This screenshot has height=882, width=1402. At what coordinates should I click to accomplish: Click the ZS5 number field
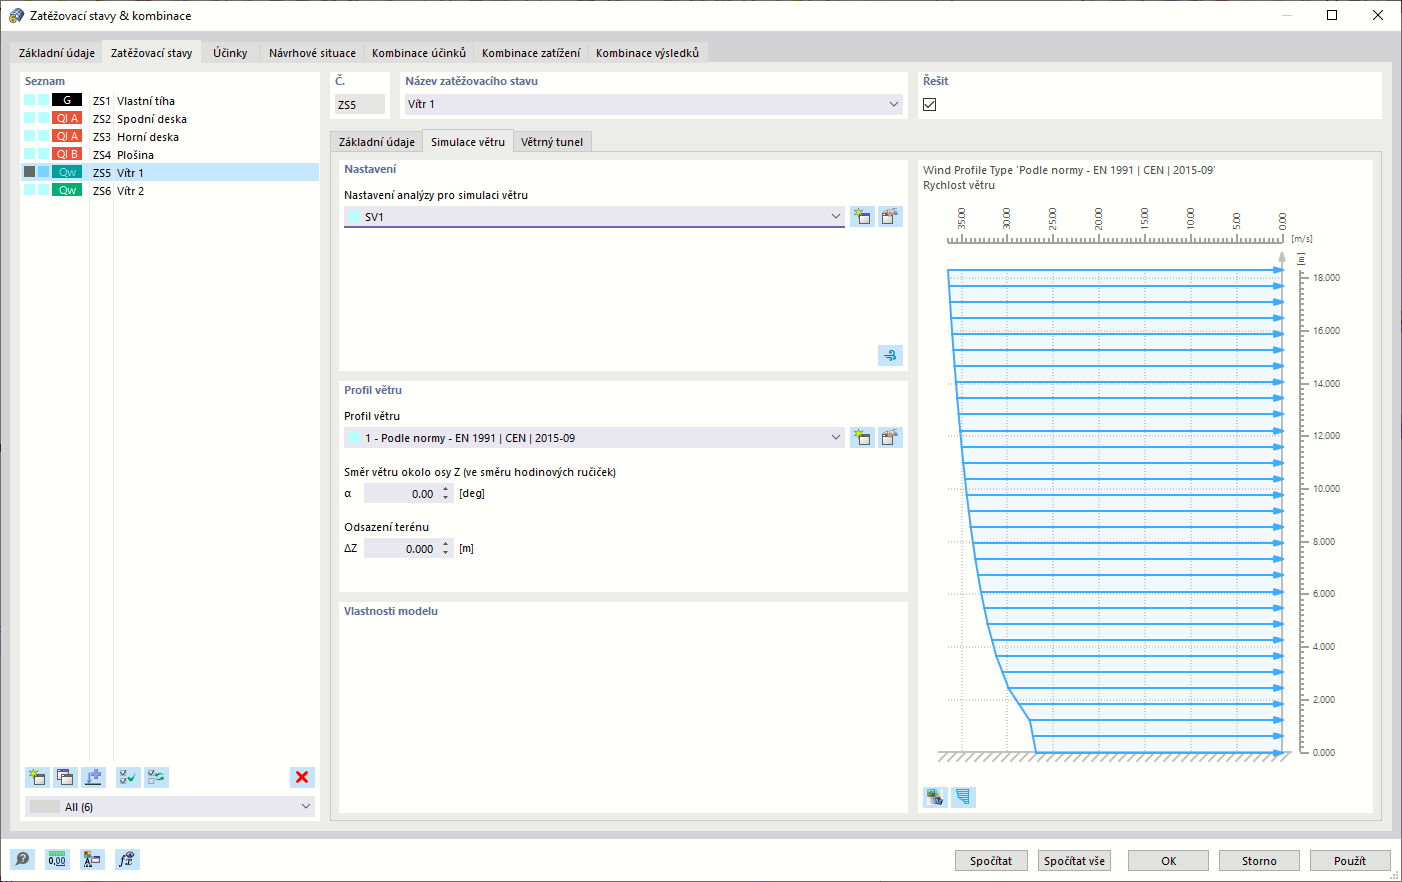[360, 104]
